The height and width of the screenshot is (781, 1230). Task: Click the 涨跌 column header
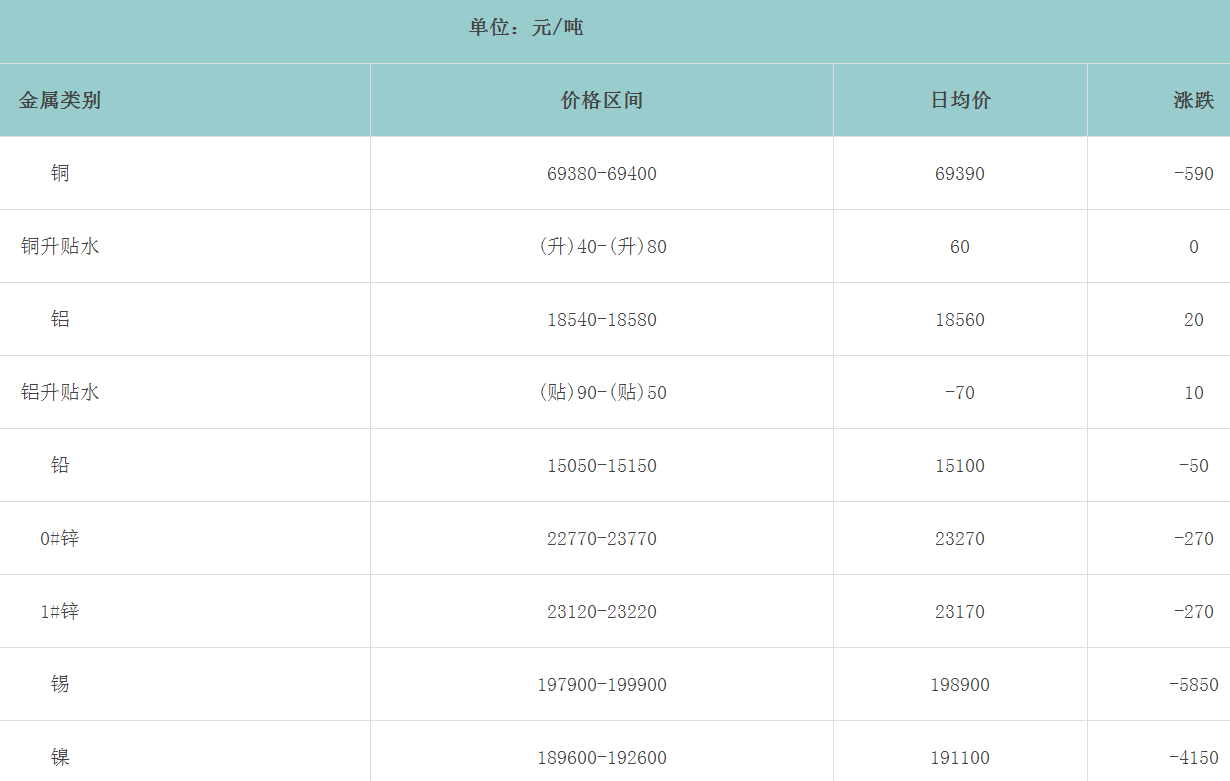coord(1193,100)
